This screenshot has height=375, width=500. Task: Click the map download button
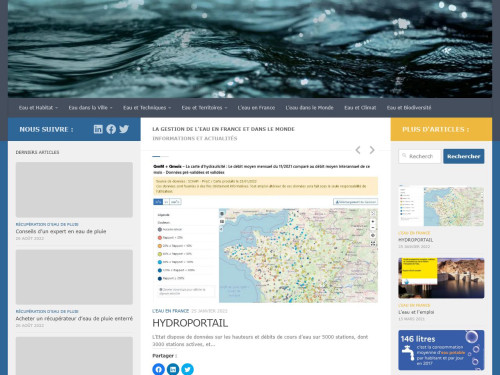(355, 202)
